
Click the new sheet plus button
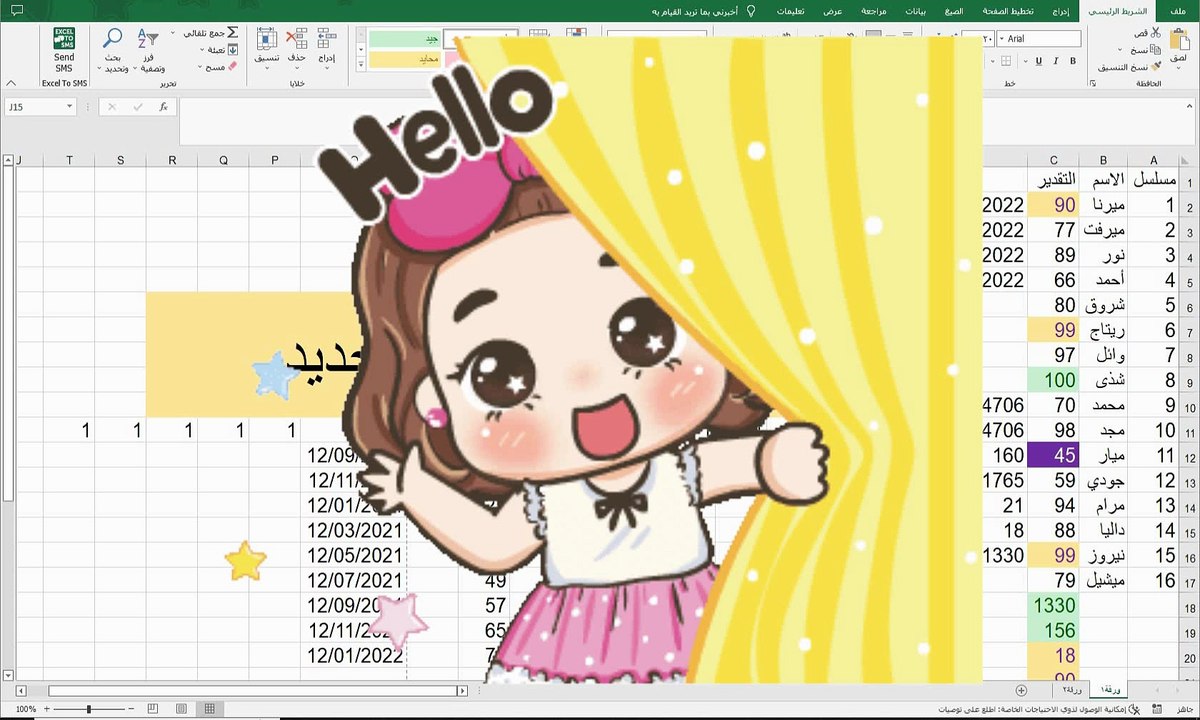(x=1020, y=689)
